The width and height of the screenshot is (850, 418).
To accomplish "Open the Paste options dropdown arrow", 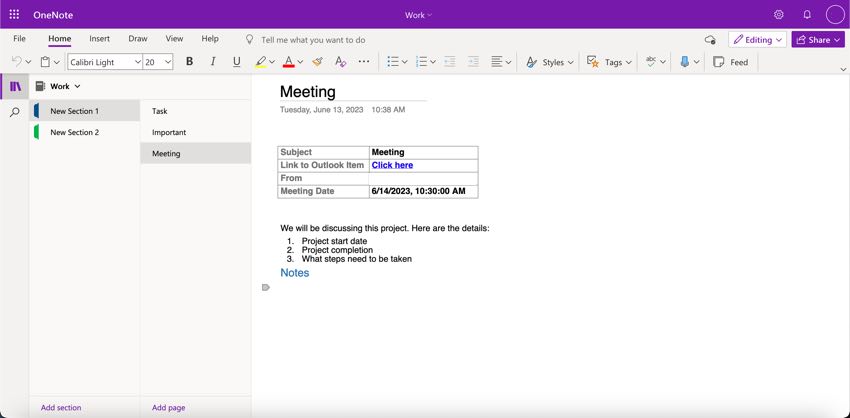I will 57,62.
